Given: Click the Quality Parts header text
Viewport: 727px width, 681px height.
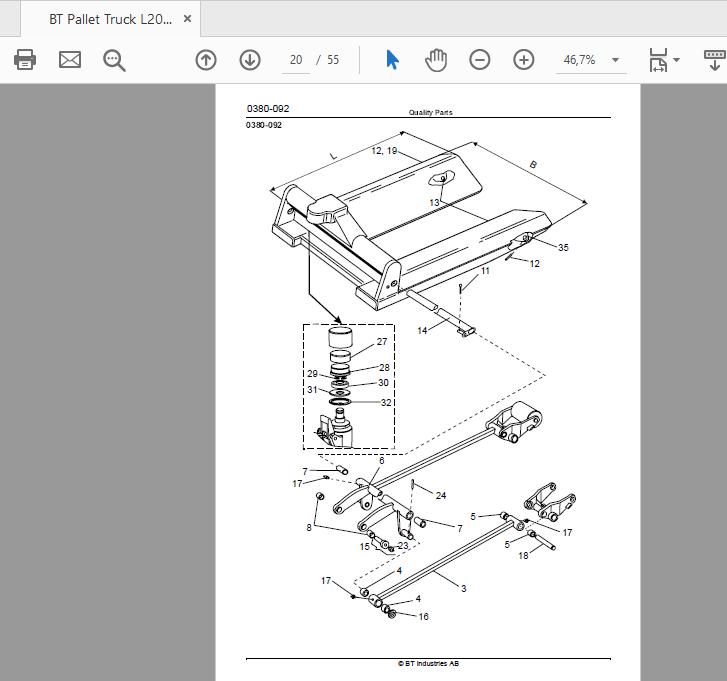Looking at the screenshot, I should point(430,112).
